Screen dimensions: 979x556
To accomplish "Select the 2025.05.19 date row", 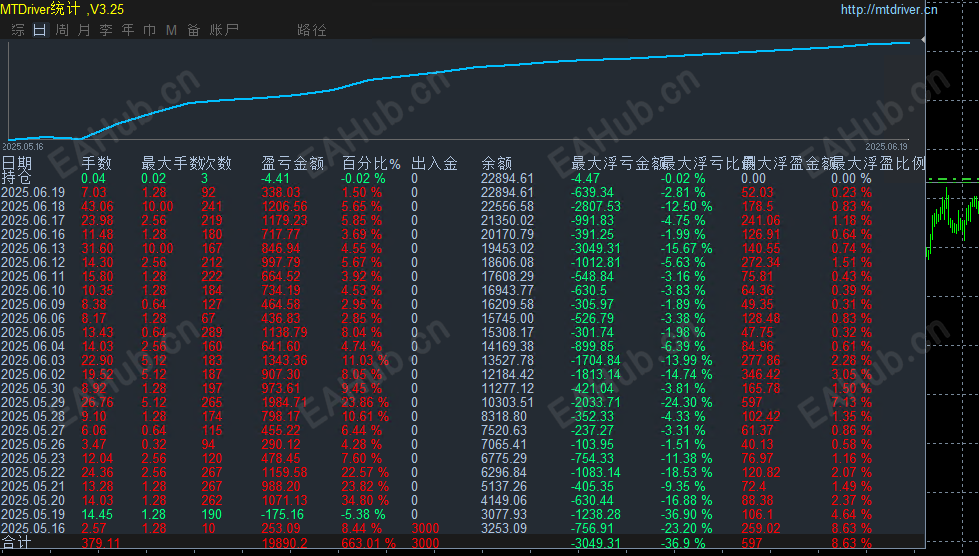I will click(33, 514).
